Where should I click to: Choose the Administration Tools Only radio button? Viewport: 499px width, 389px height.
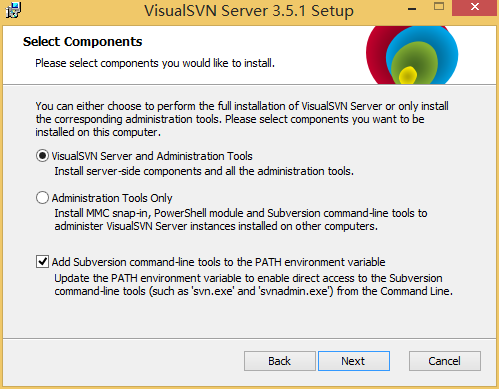(42, 198)
